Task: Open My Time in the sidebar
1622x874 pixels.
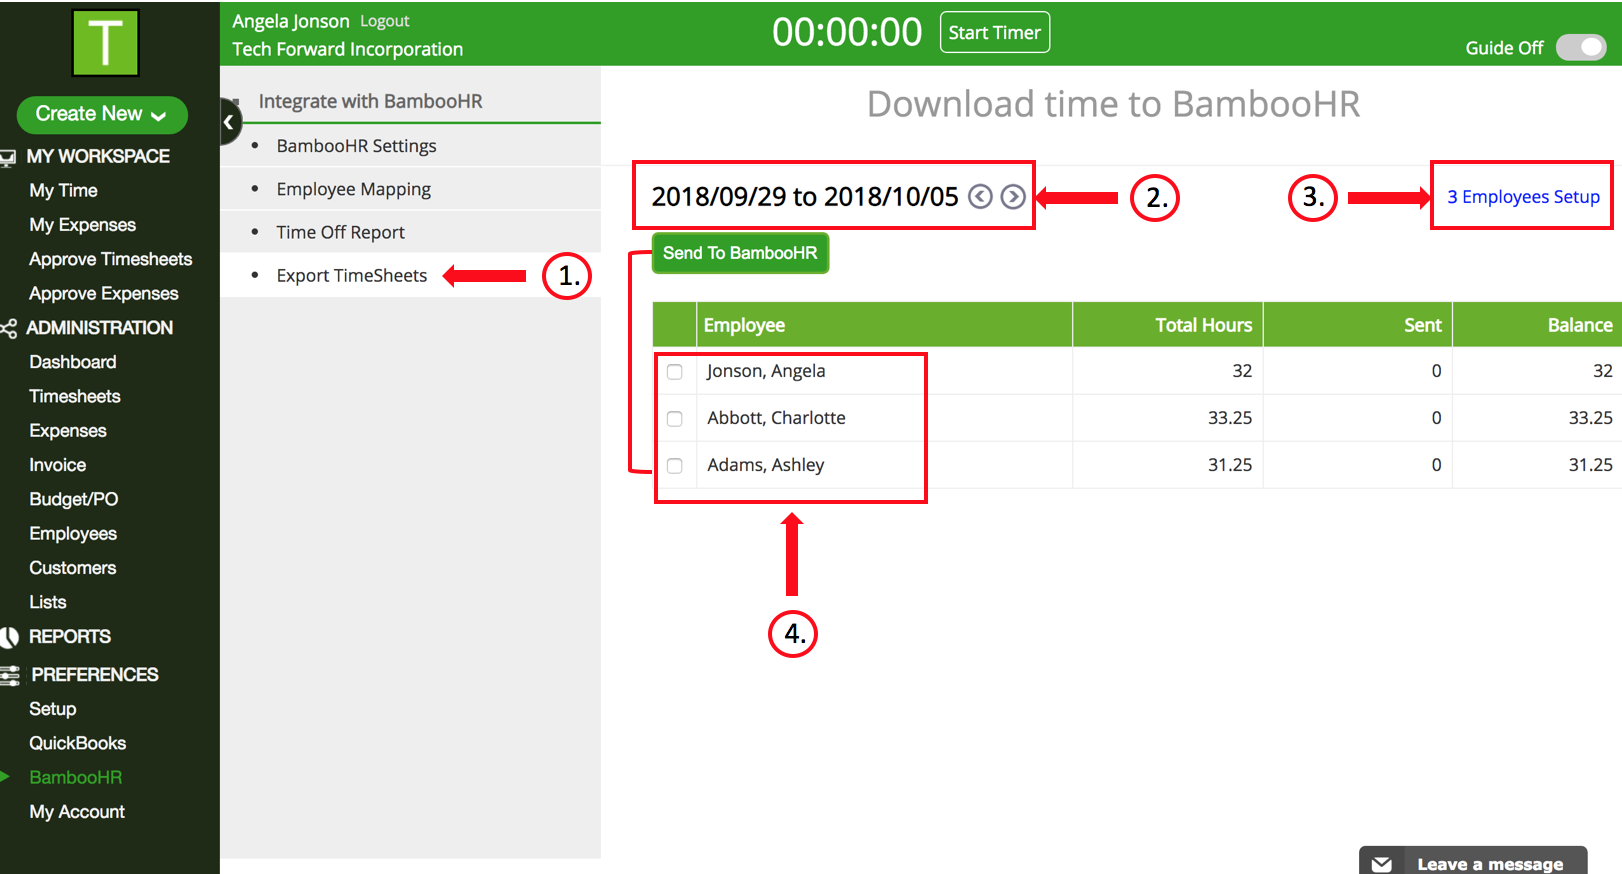Action: [x=63, y=190]
